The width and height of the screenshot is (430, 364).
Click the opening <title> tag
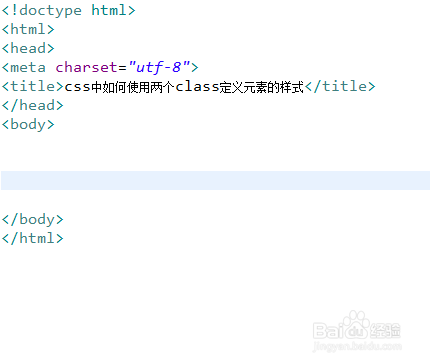pos(32,86)
